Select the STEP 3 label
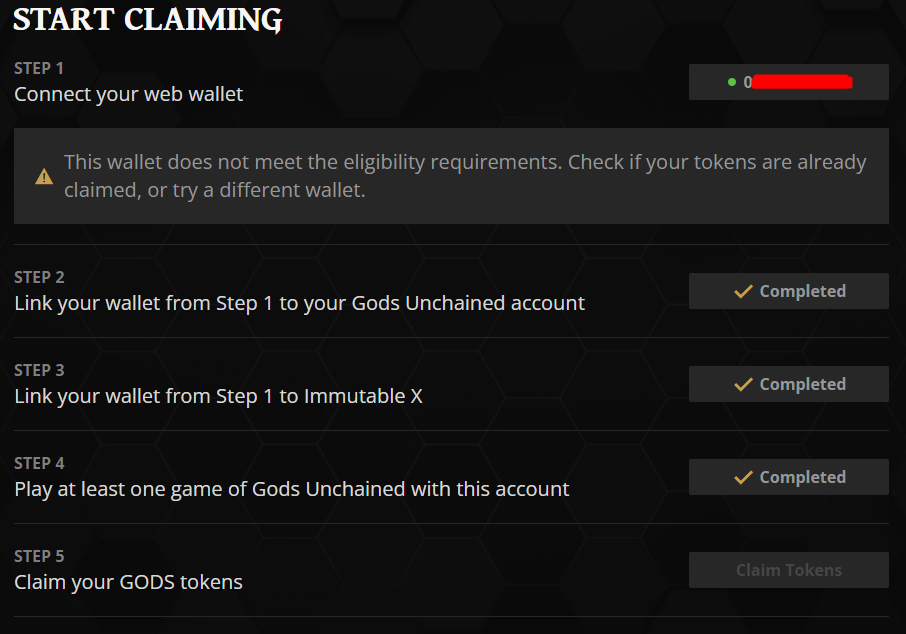Viewport: 906px width, 634px height. tap(39, 370)
